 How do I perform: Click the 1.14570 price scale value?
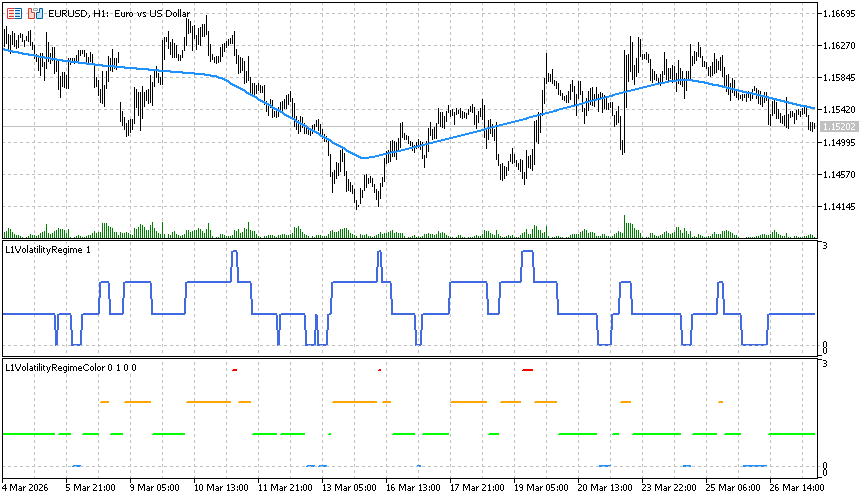(x=839, y=175)
